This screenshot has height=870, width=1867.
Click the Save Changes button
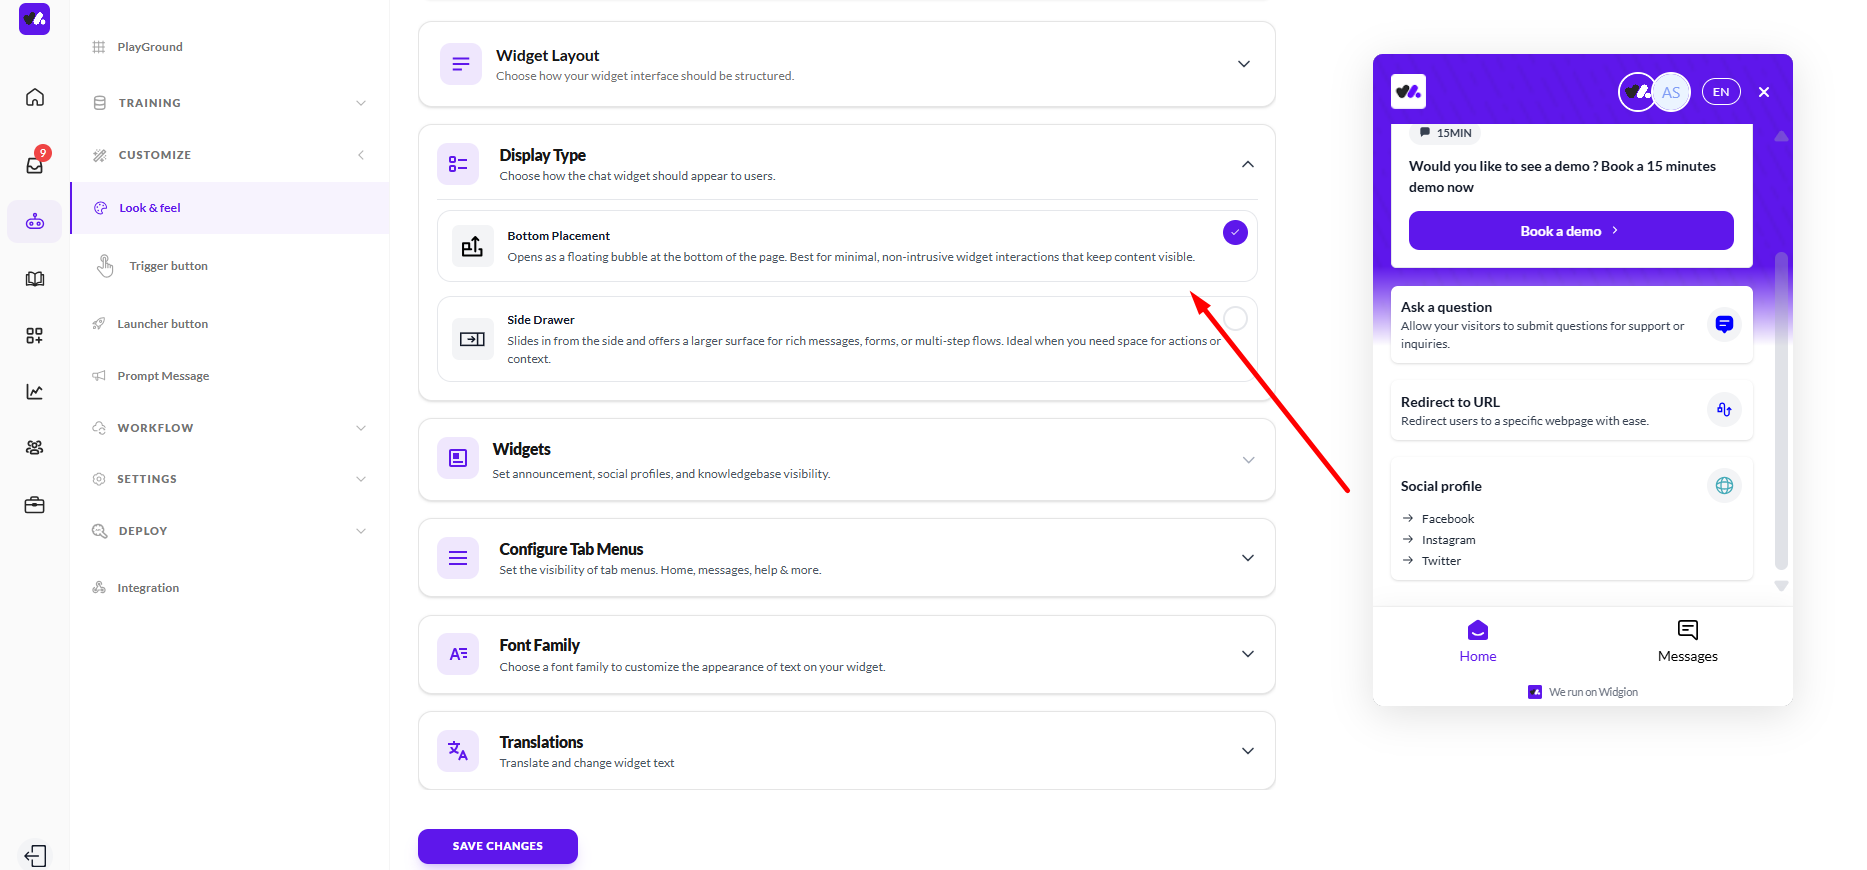[497, 846]
